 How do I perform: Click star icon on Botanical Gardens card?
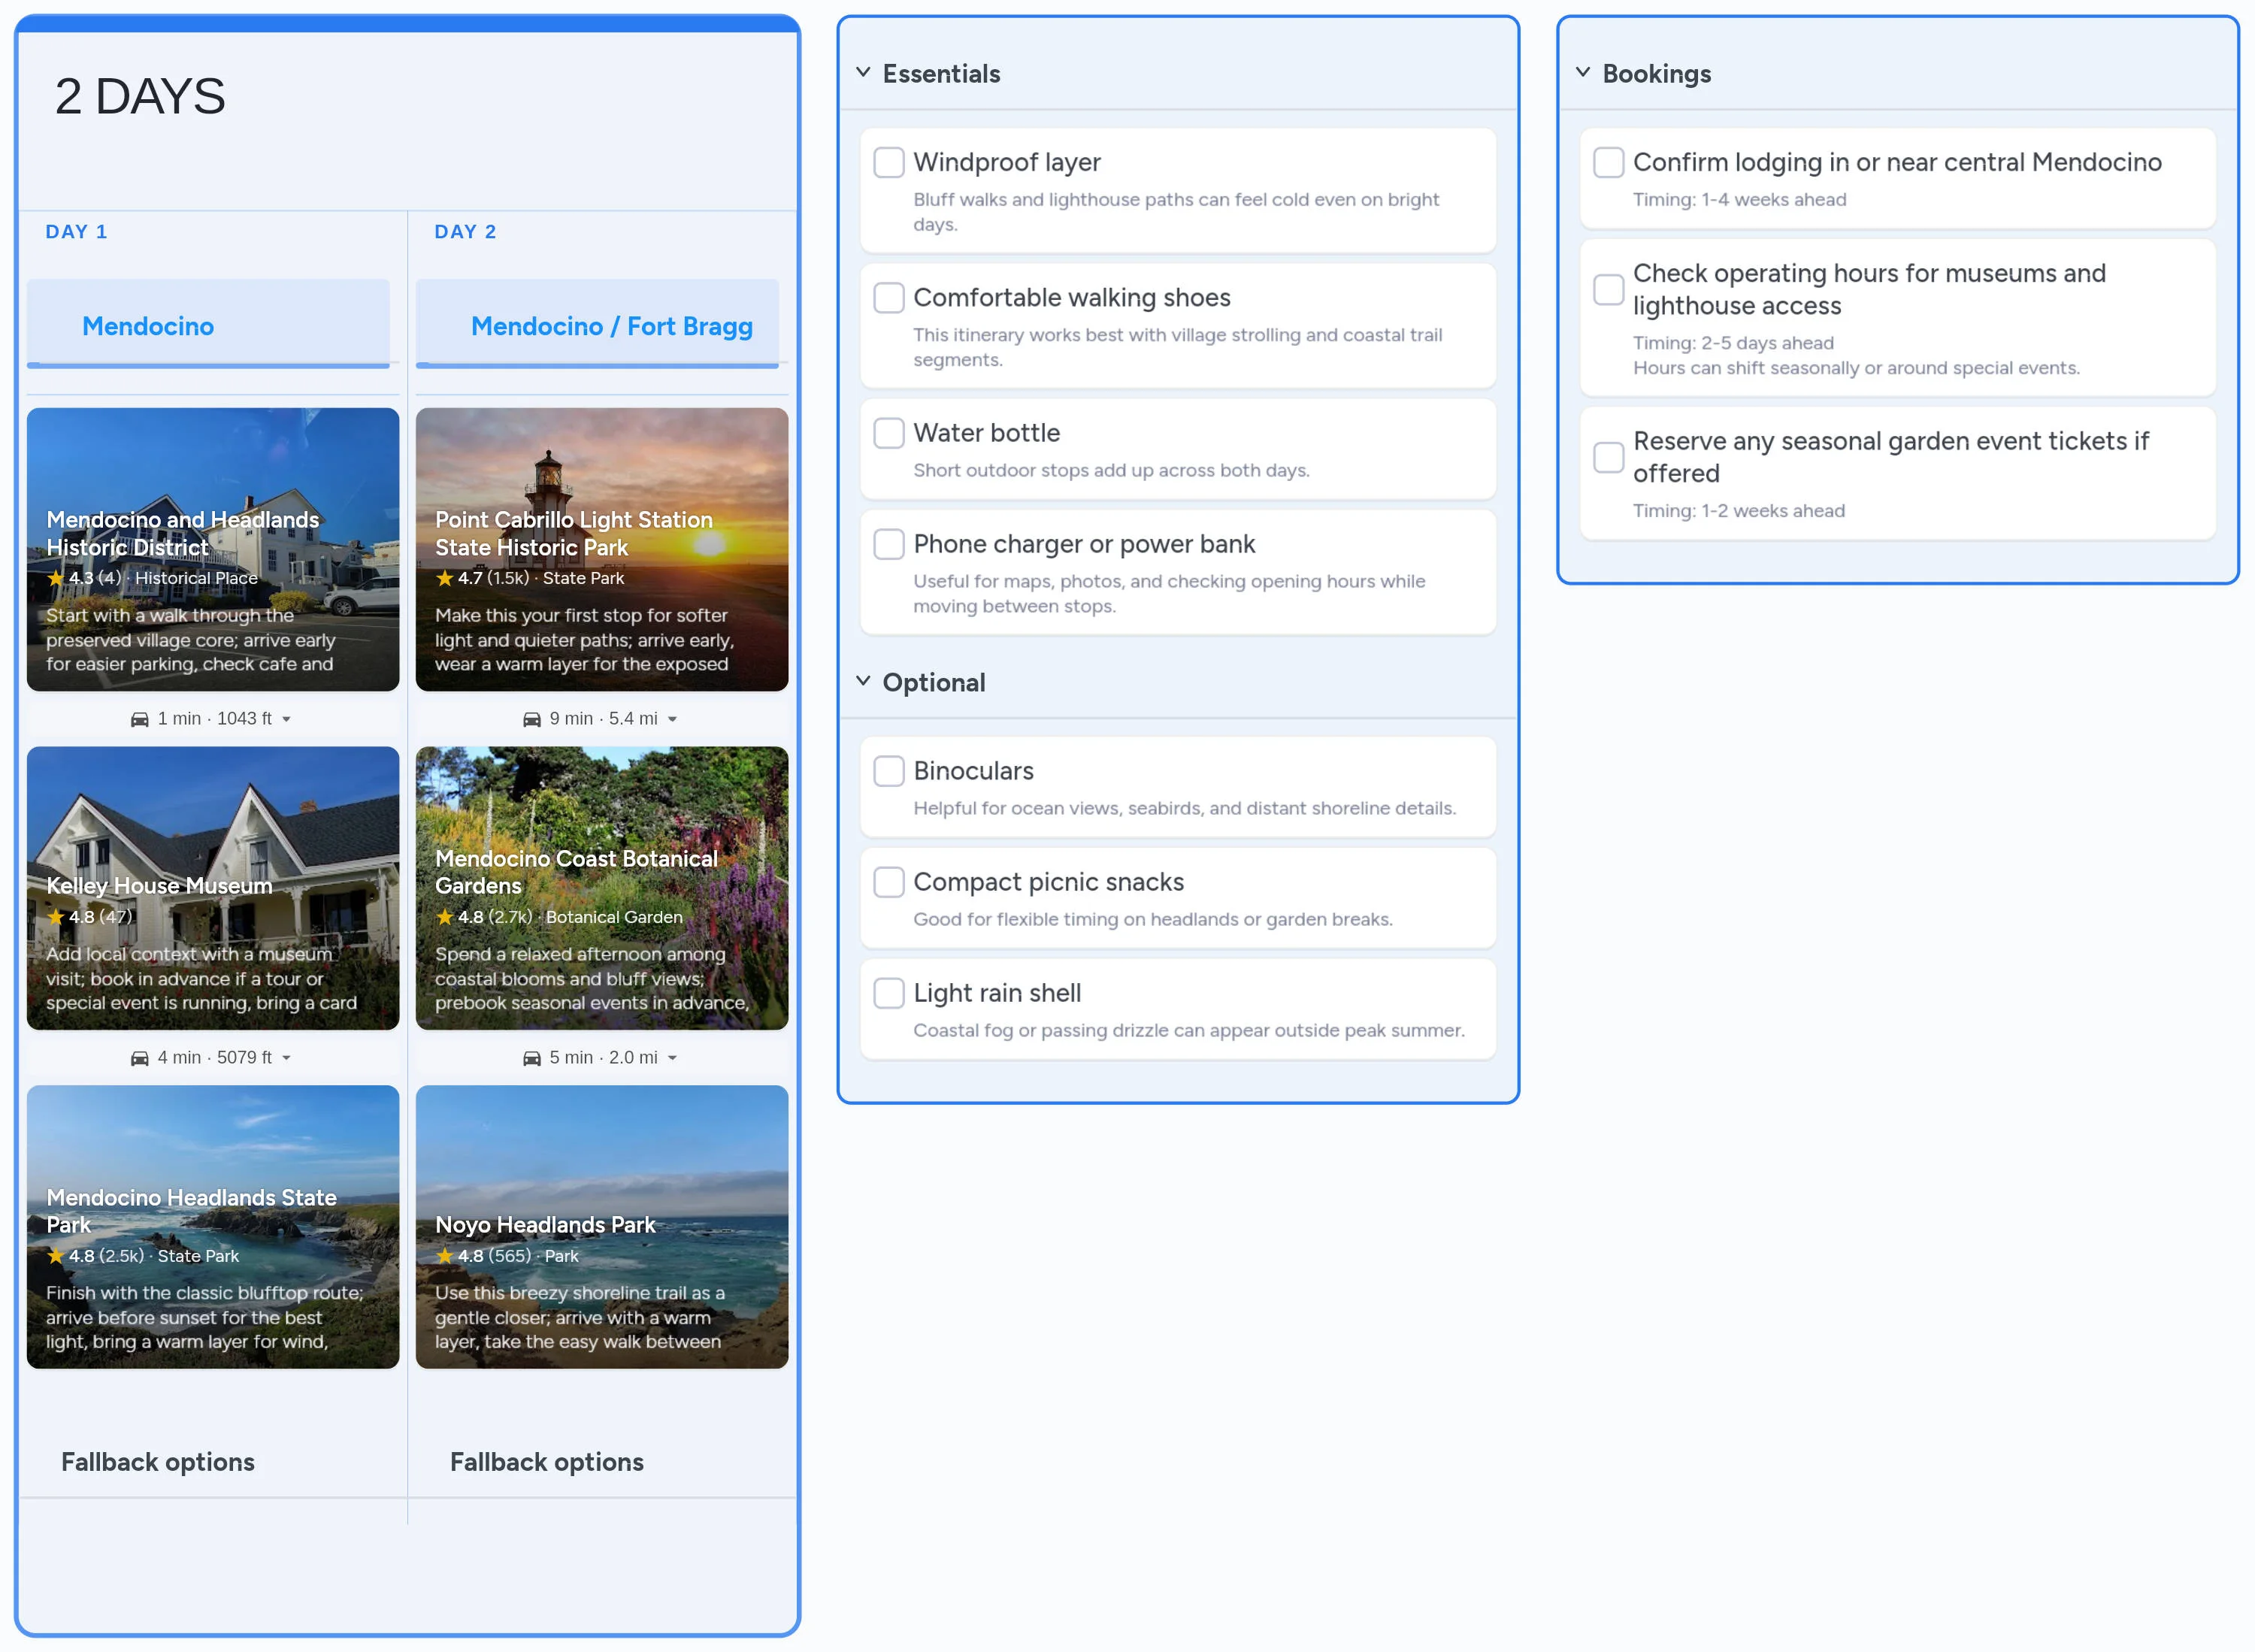(445, 917)
